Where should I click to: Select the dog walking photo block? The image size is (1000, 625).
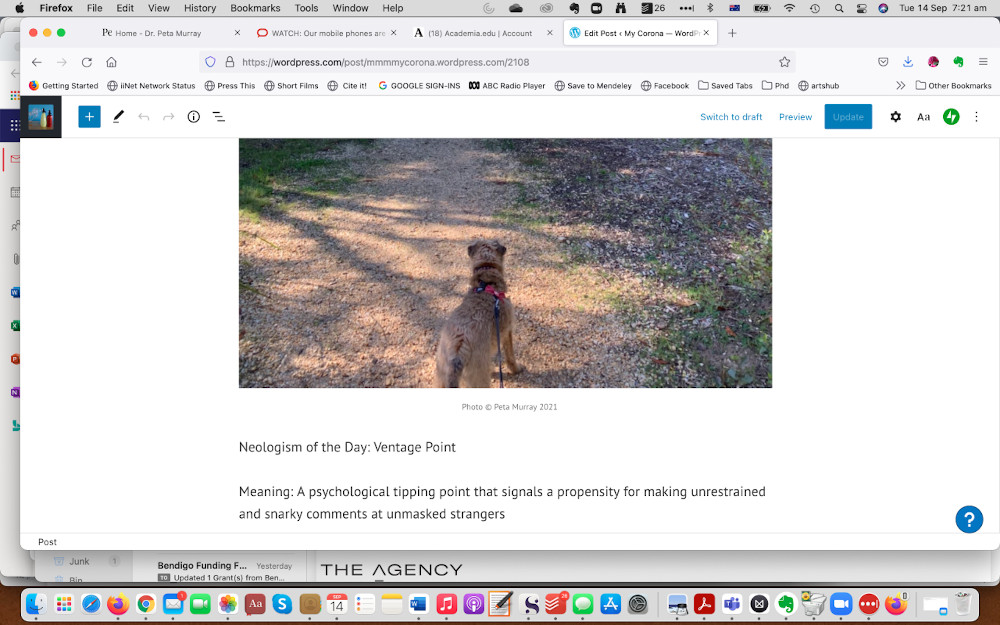coord(505,262)
